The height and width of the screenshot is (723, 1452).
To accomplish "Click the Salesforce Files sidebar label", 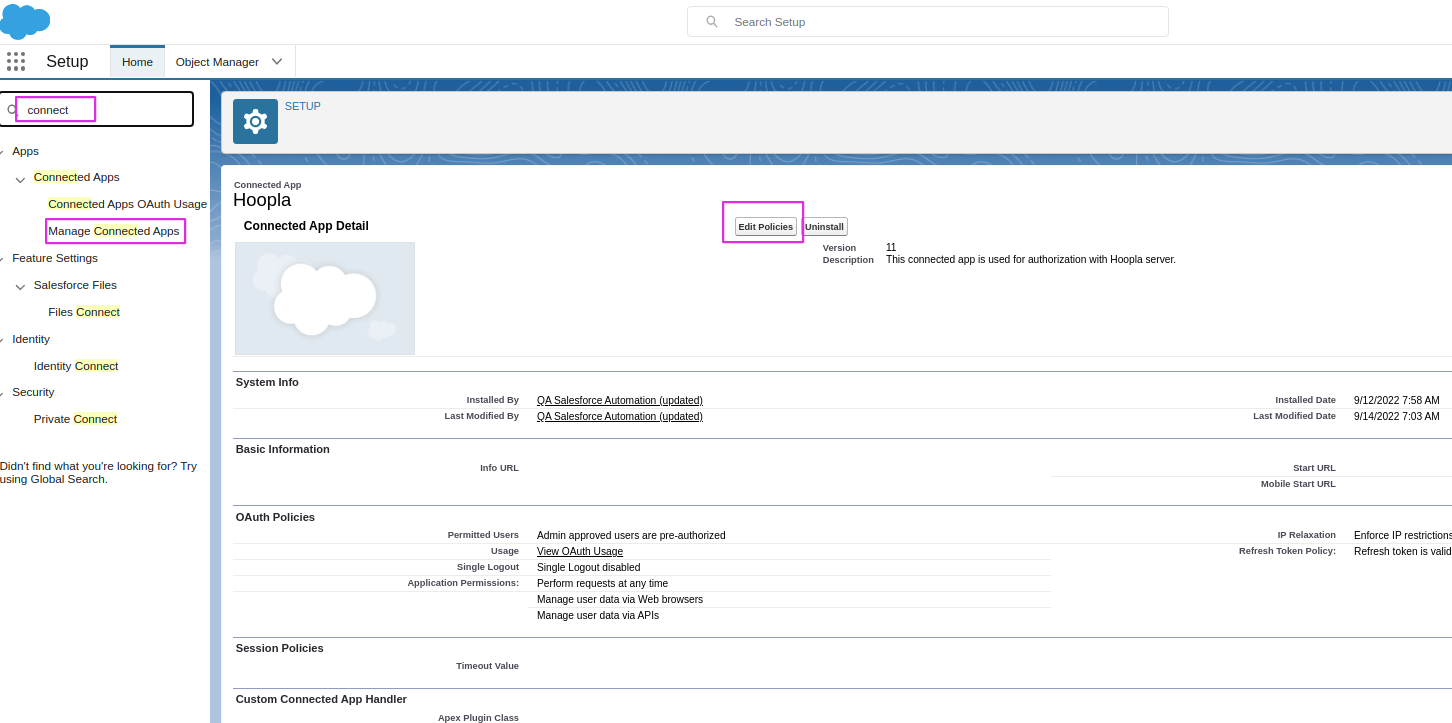I will 75,285.
